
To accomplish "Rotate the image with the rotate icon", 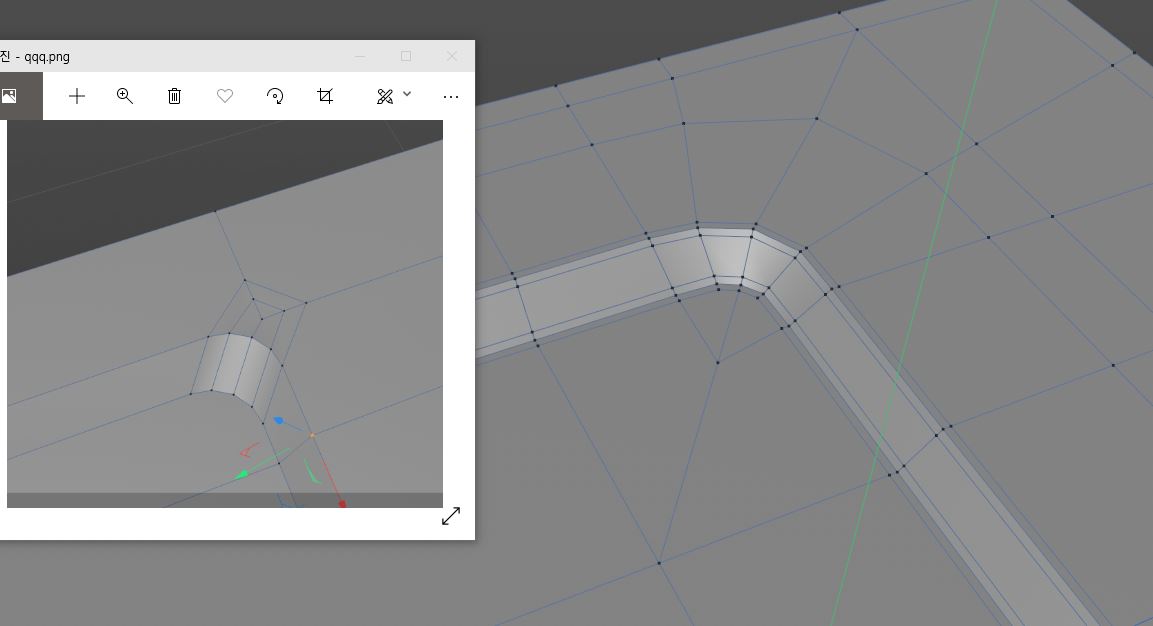I will pos(275,96).
